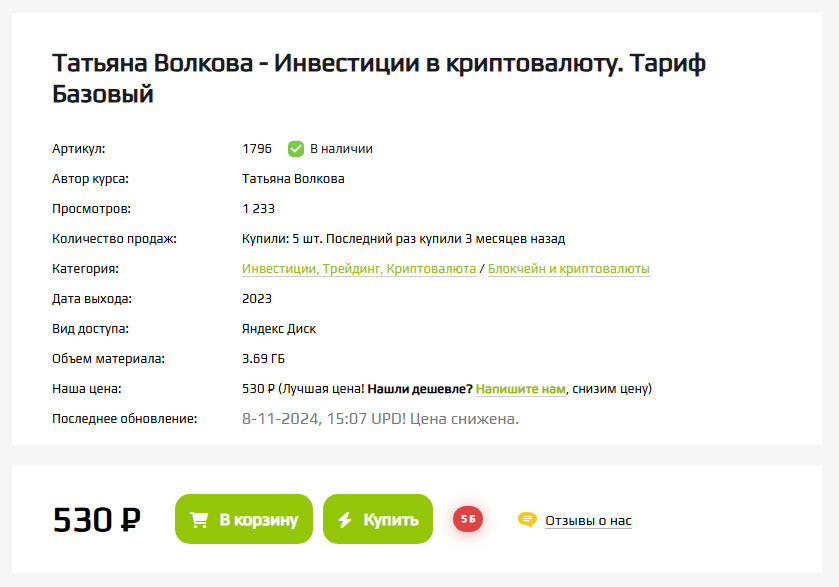Screen dimensions: 839x587
Task: Open 'Отзывы о нас' reviews link
Action: (x=588, y=520)
